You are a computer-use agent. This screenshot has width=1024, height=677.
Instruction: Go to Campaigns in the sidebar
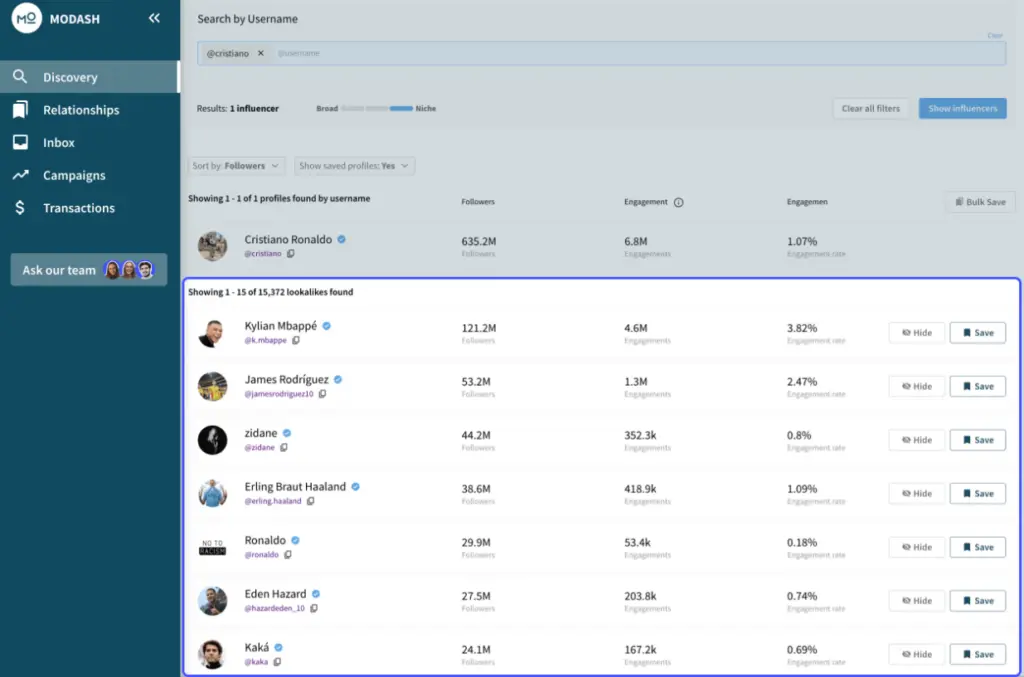73,175
